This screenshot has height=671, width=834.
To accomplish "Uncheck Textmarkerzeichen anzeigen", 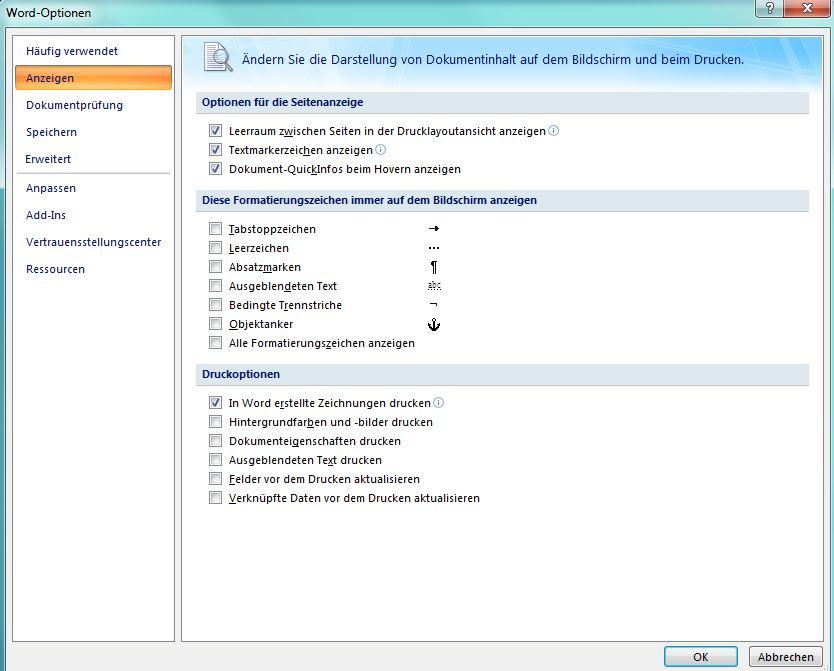I will 215,150.
